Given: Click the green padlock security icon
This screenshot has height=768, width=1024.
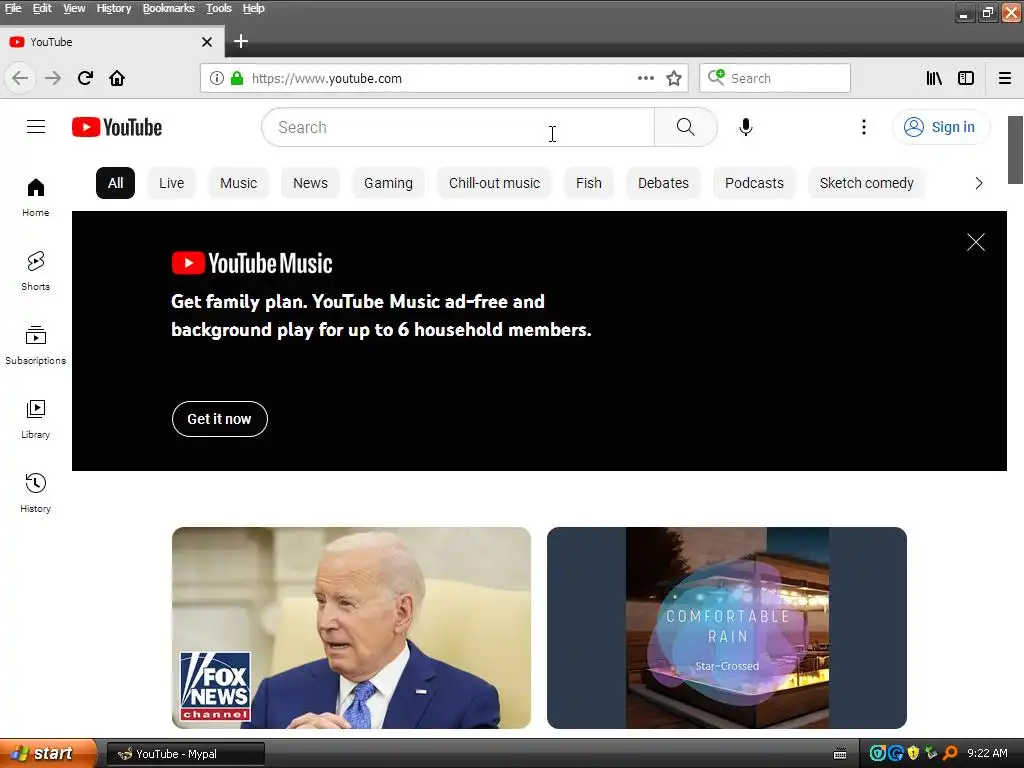Looking at the screenshot, I should point(237,78).
